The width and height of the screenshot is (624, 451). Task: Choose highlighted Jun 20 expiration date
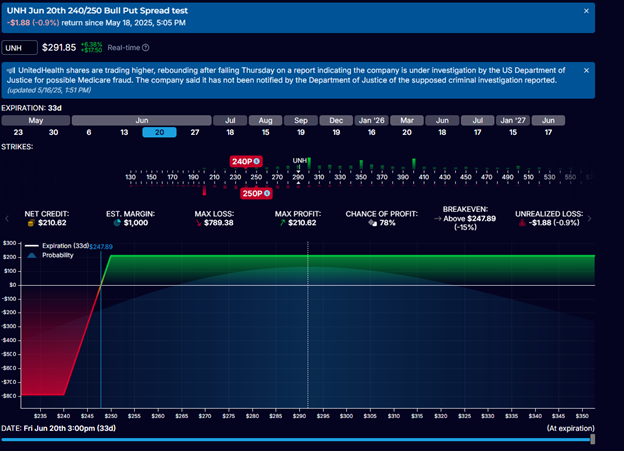click(x=159, y=133)
